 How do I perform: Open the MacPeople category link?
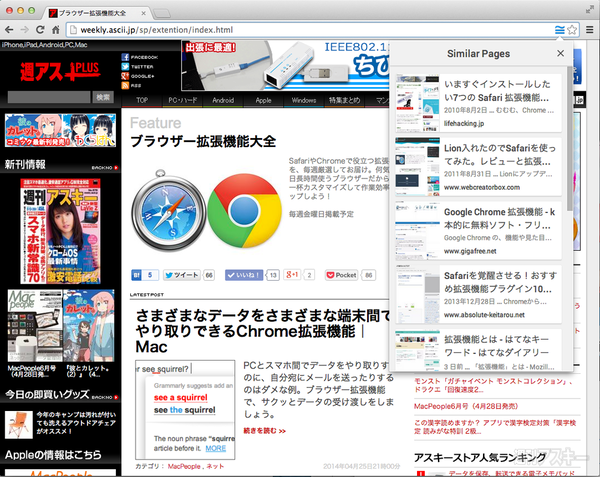184,466
